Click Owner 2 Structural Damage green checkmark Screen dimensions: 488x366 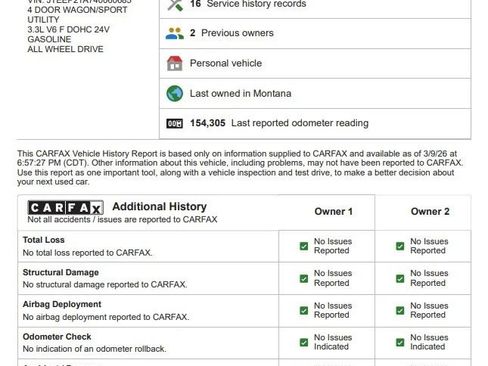(x=400, y=278)
